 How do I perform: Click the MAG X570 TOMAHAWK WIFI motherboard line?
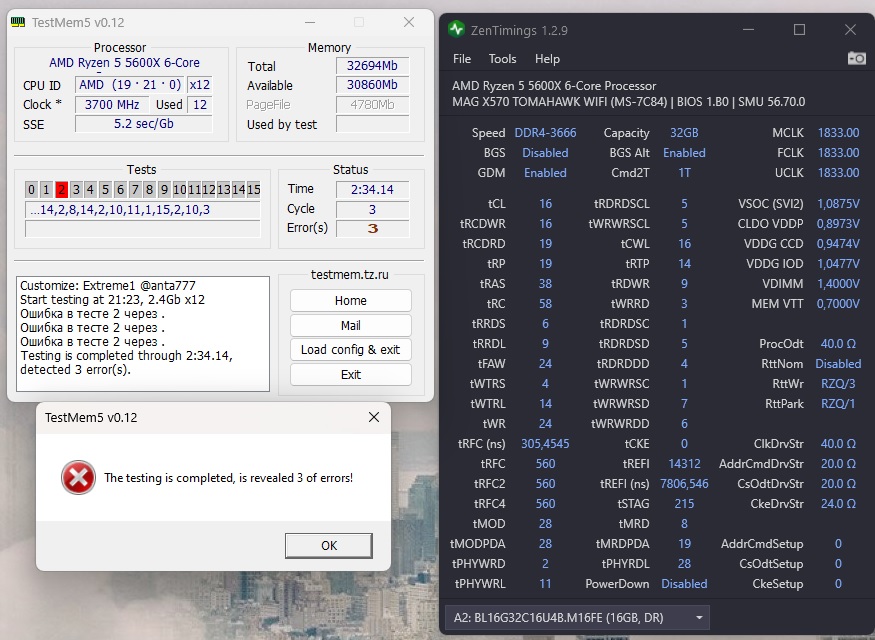(x=628, y=102)
